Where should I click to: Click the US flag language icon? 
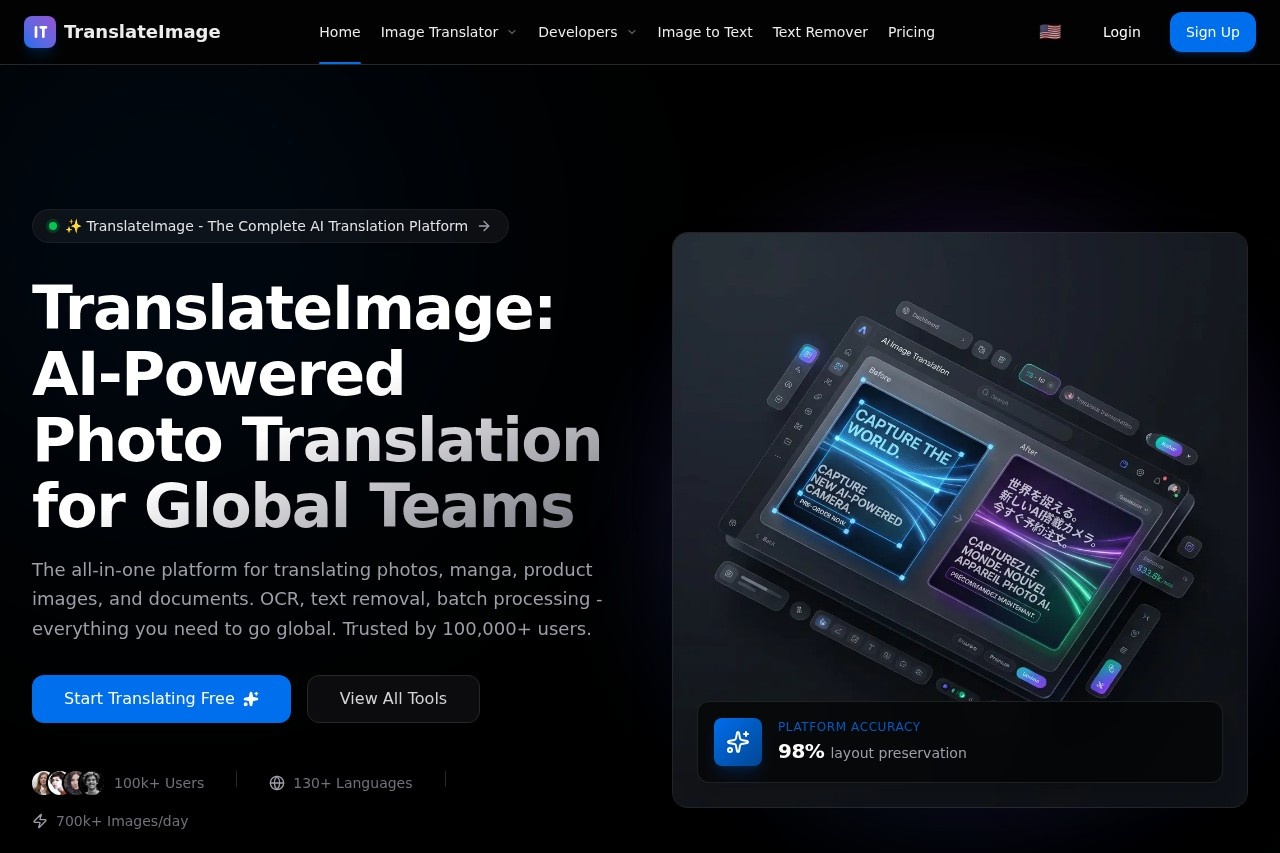[x=1050, y=31]
